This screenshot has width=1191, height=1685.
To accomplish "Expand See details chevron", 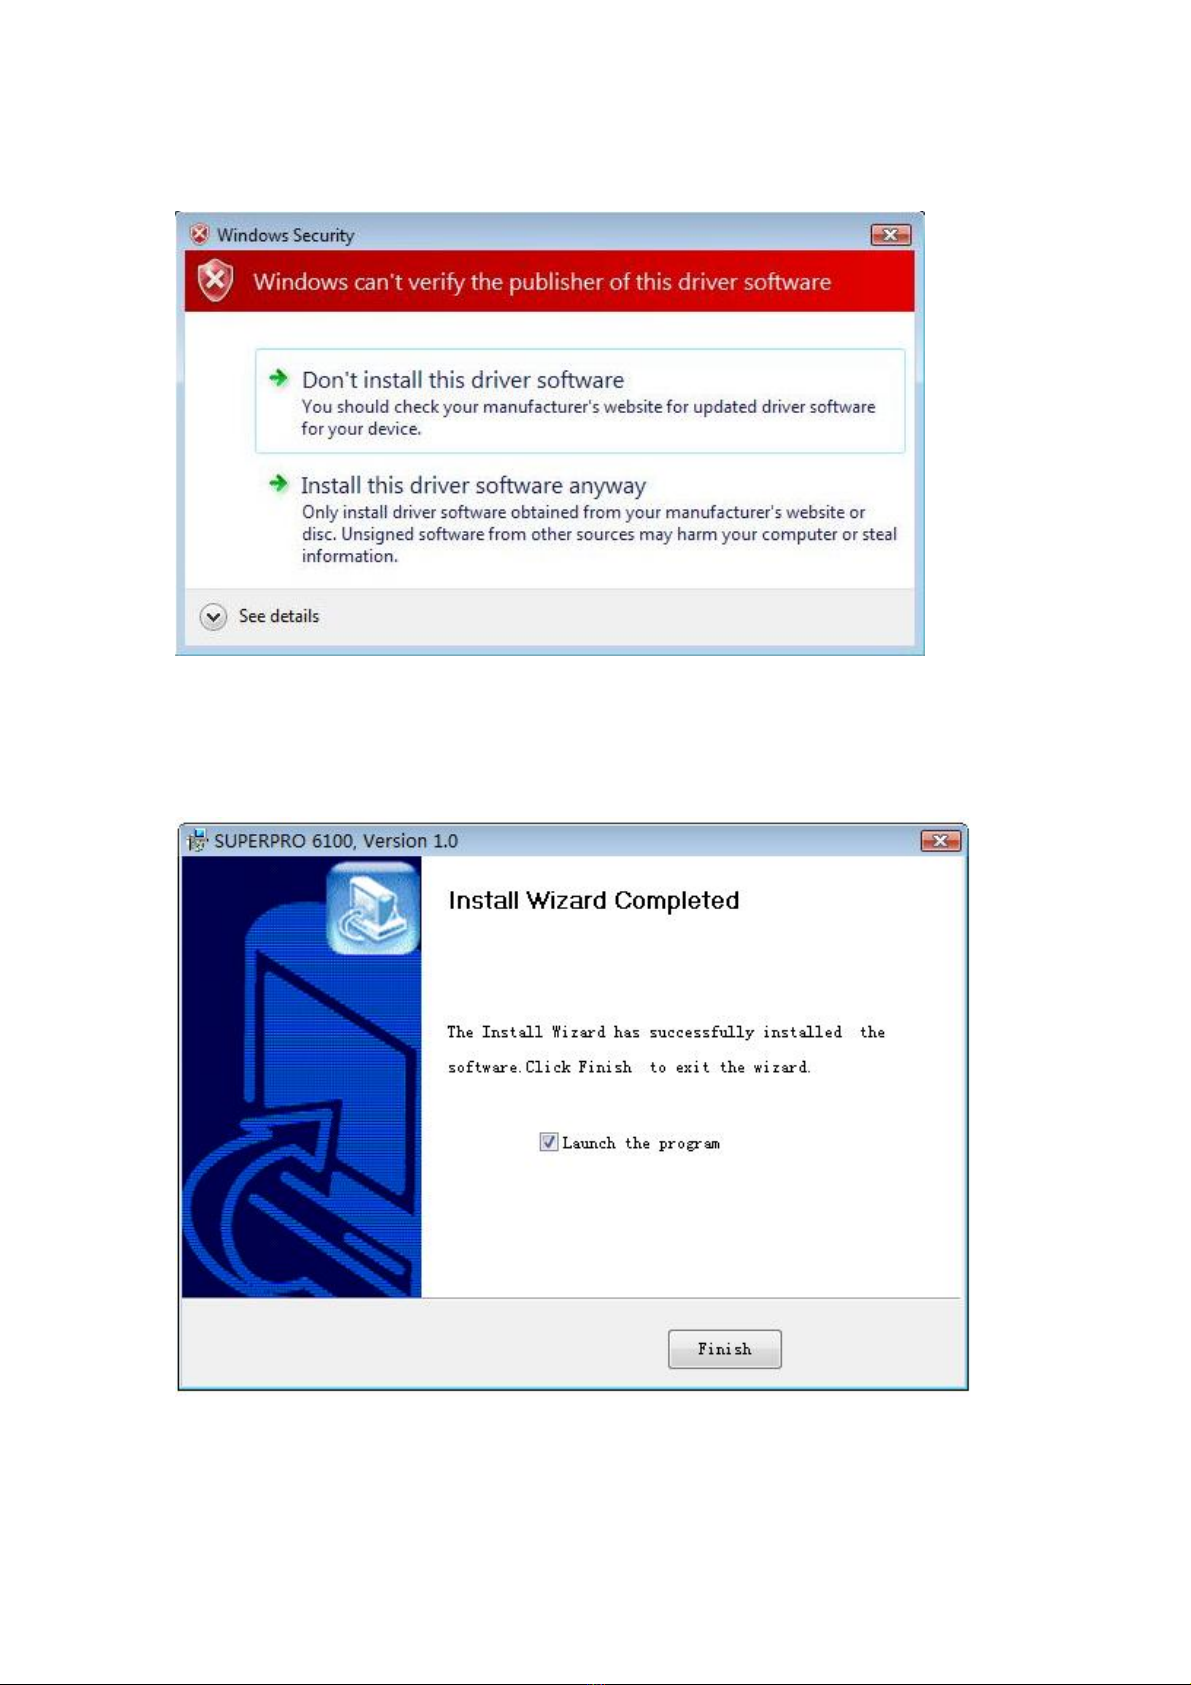I will (213, 617).
